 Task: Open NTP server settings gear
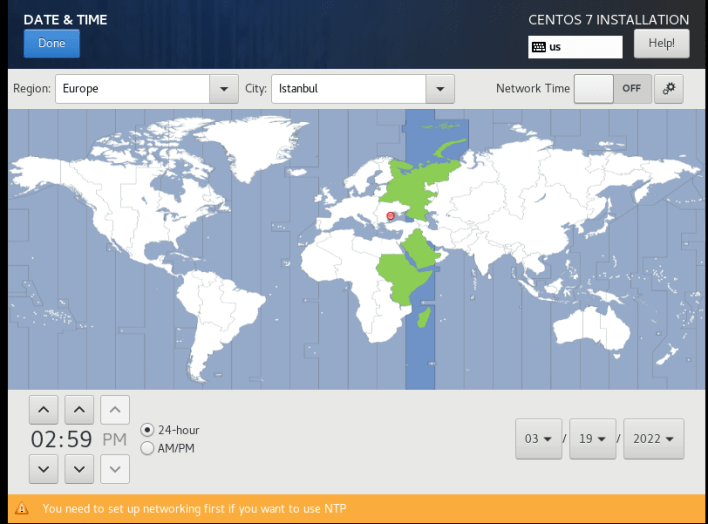pos(669,89)
